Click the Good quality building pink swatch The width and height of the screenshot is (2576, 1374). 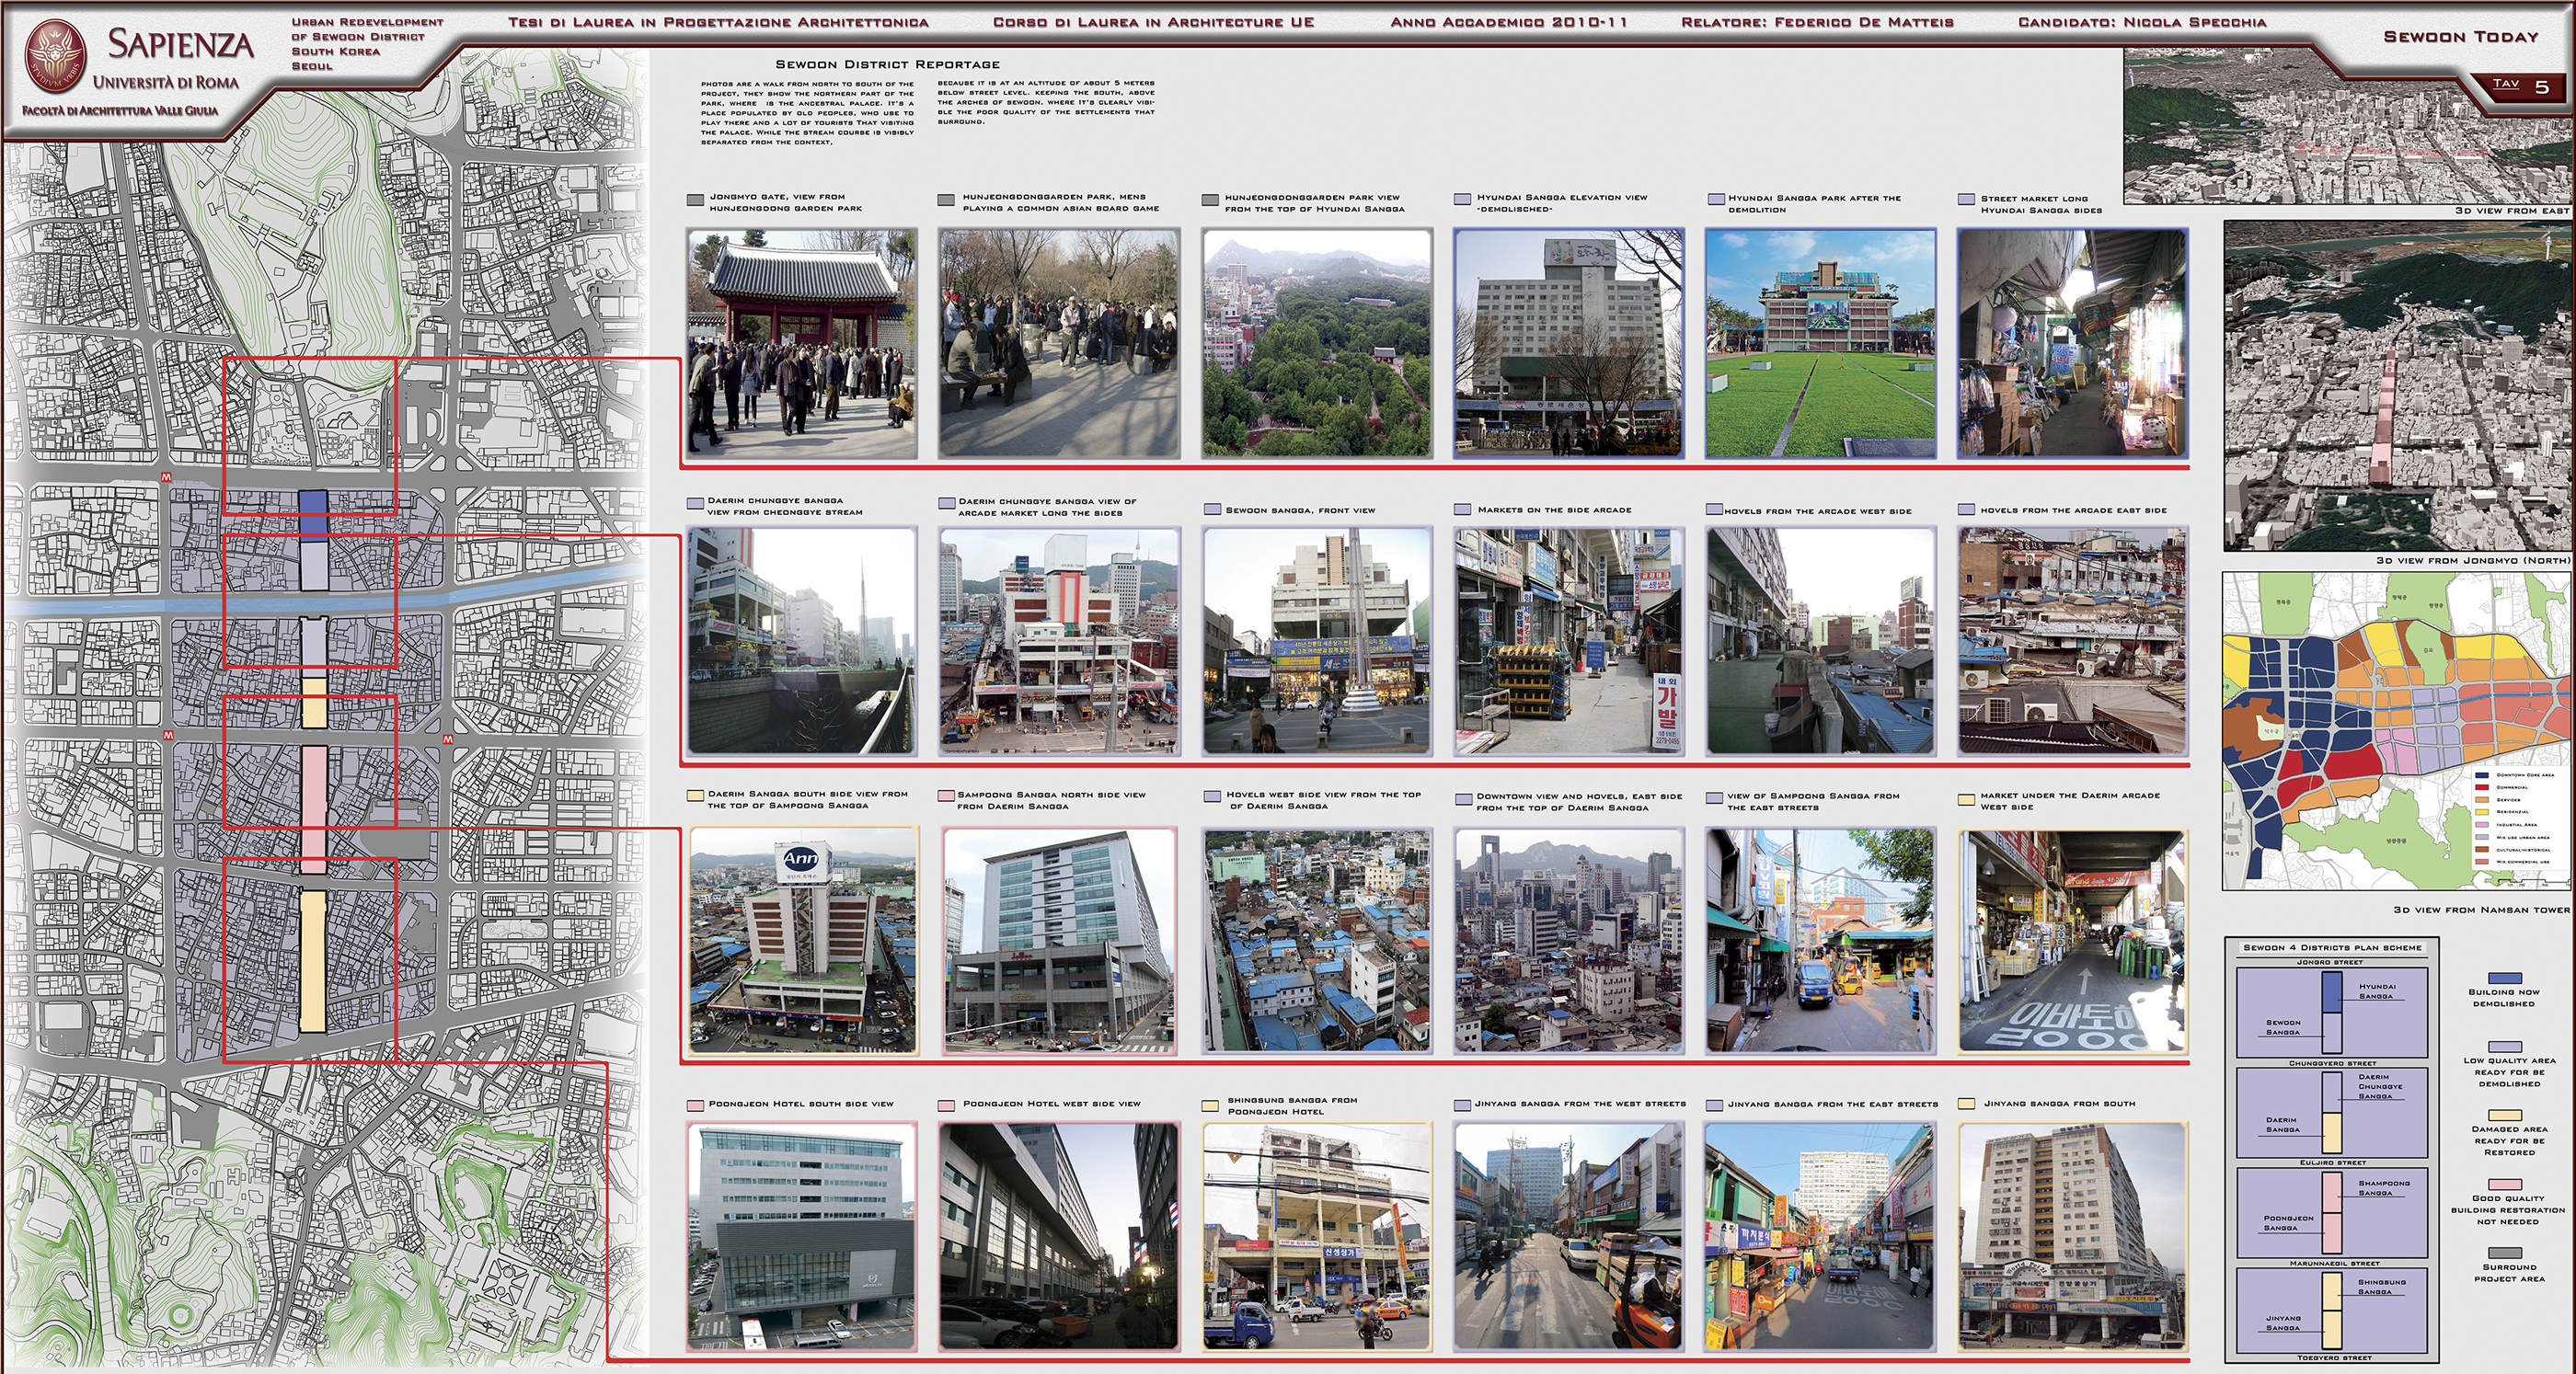[x=2504, y=1184]
